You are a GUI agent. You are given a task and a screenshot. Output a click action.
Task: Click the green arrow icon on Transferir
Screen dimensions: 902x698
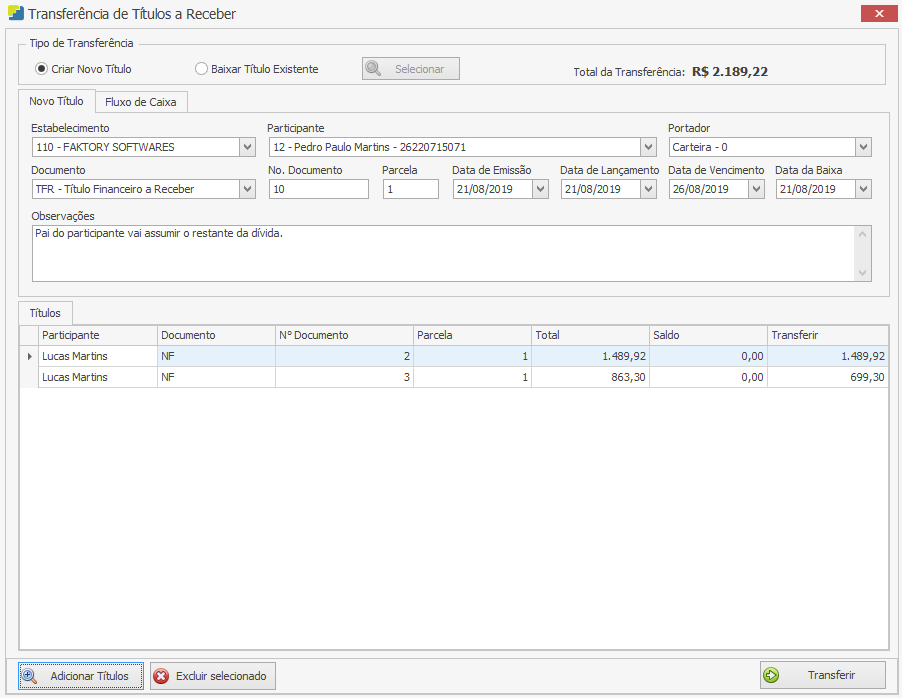click(x=771, y=675)
